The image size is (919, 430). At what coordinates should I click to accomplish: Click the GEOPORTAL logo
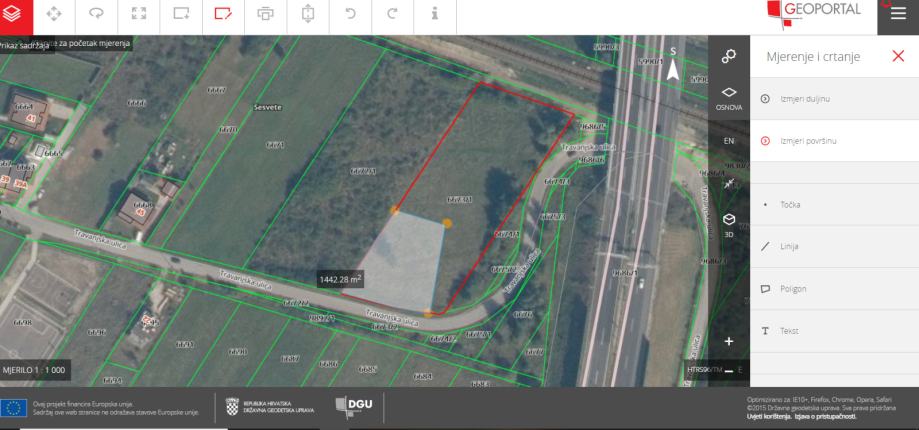814,13
